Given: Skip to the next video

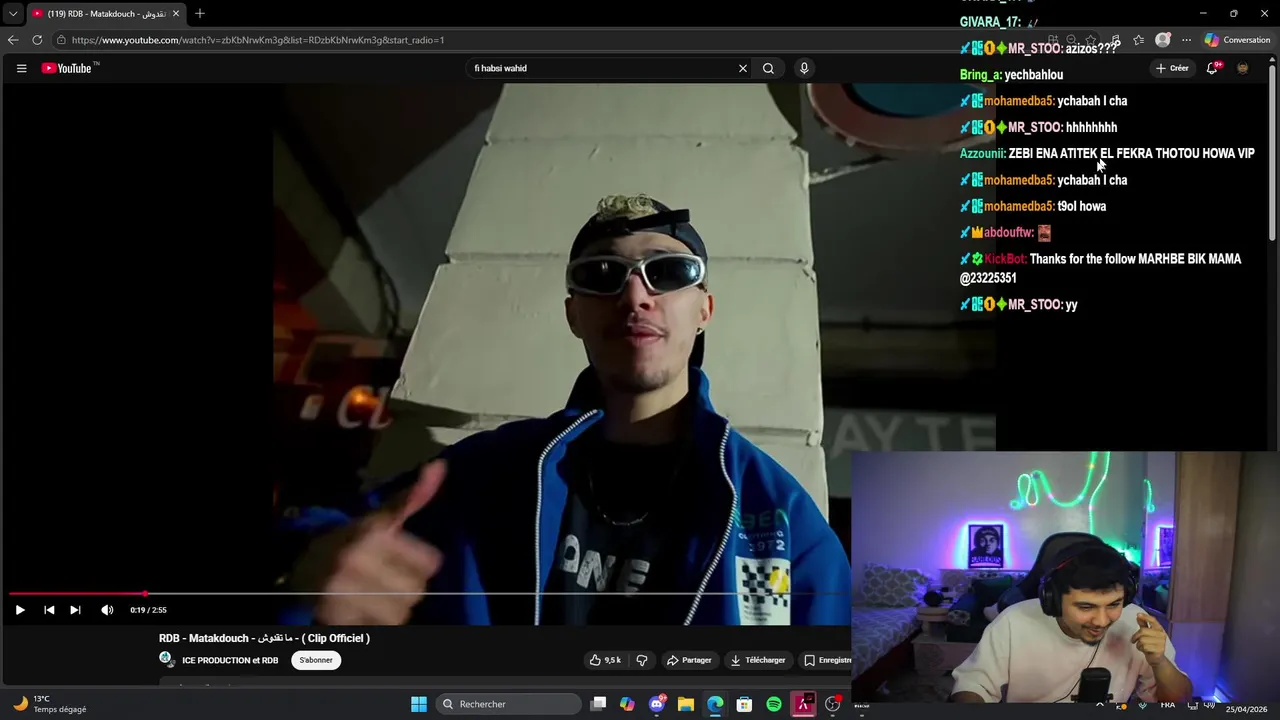Looking at the screenshot, I should tap(75, 610).
